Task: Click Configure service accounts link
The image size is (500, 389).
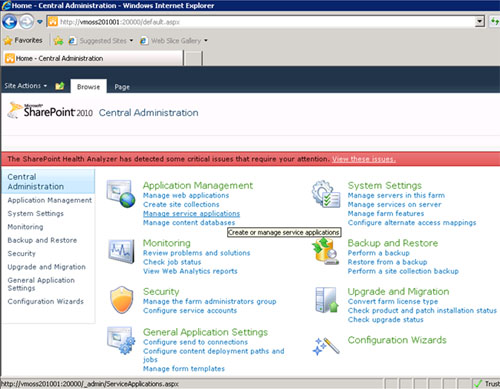Action: 190,310
